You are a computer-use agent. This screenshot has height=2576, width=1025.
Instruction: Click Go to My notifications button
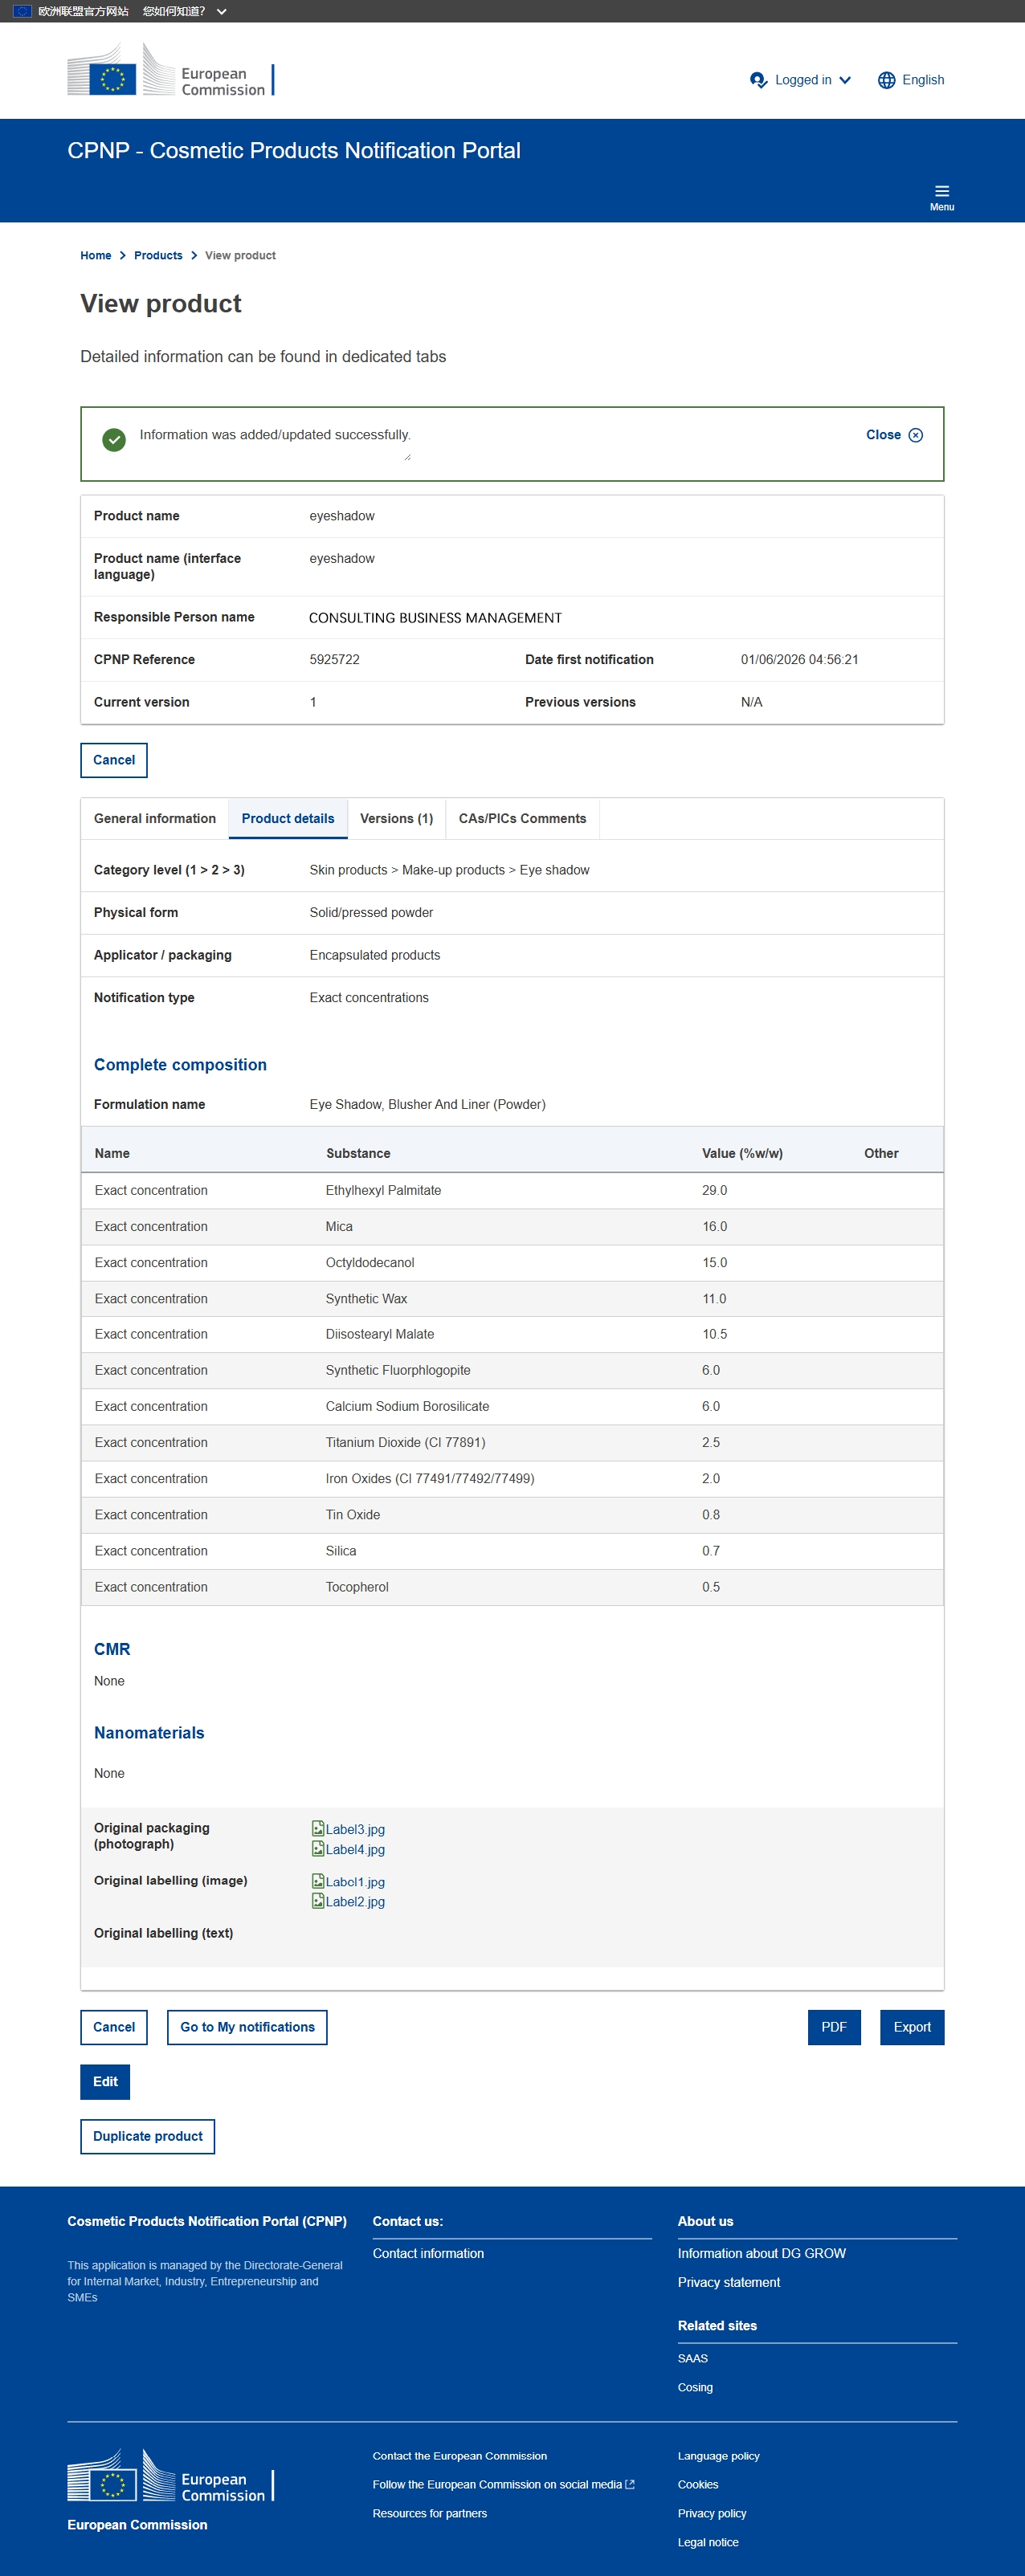pos(247,2027)
